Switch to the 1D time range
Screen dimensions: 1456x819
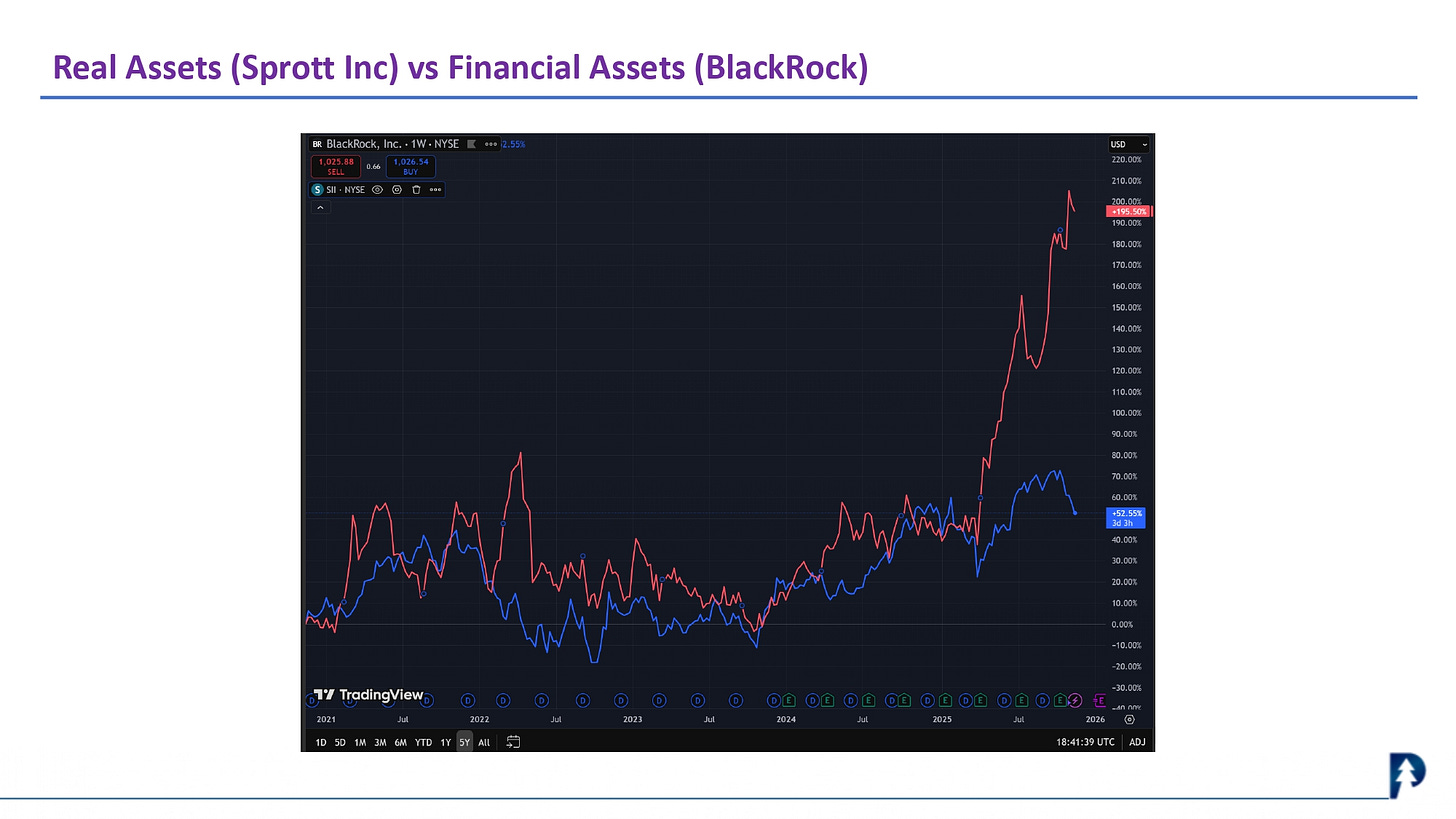[321, 742]
